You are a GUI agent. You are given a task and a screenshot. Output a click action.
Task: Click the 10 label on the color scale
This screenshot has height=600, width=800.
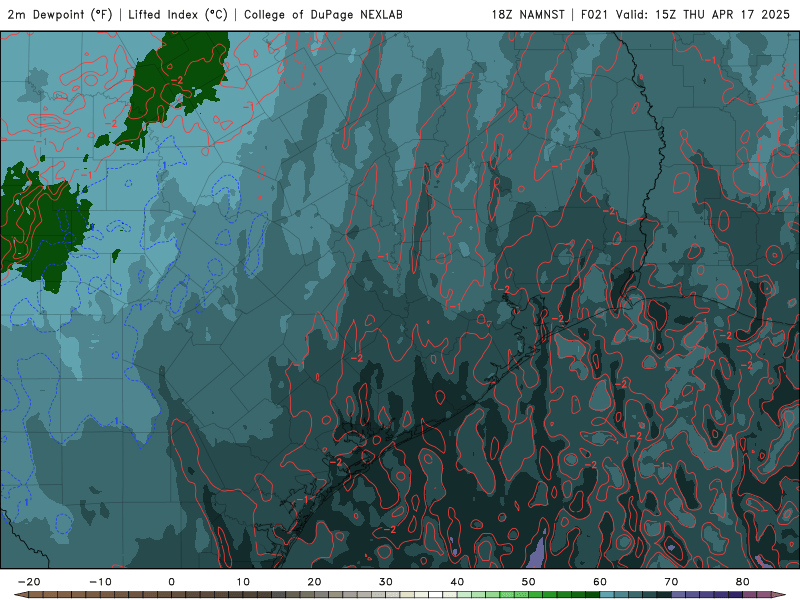(243, 582)
